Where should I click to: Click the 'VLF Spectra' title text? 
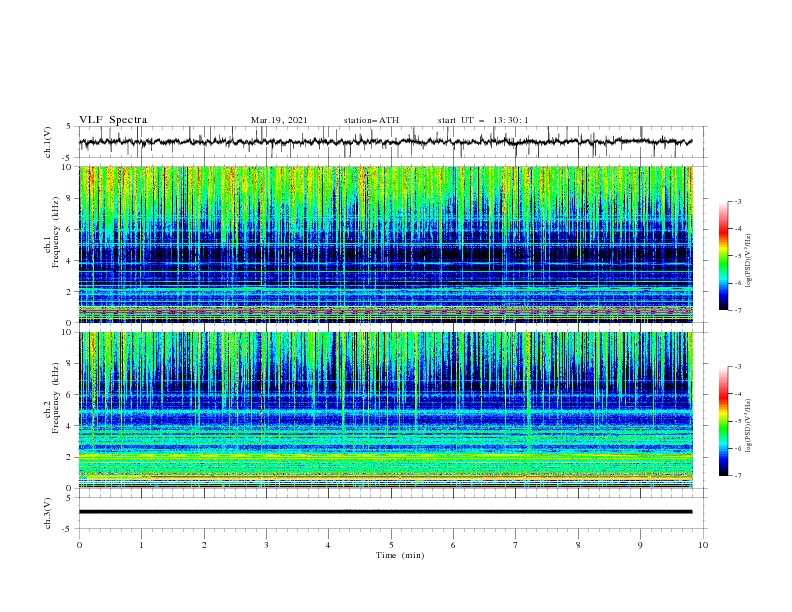(113, 120)
